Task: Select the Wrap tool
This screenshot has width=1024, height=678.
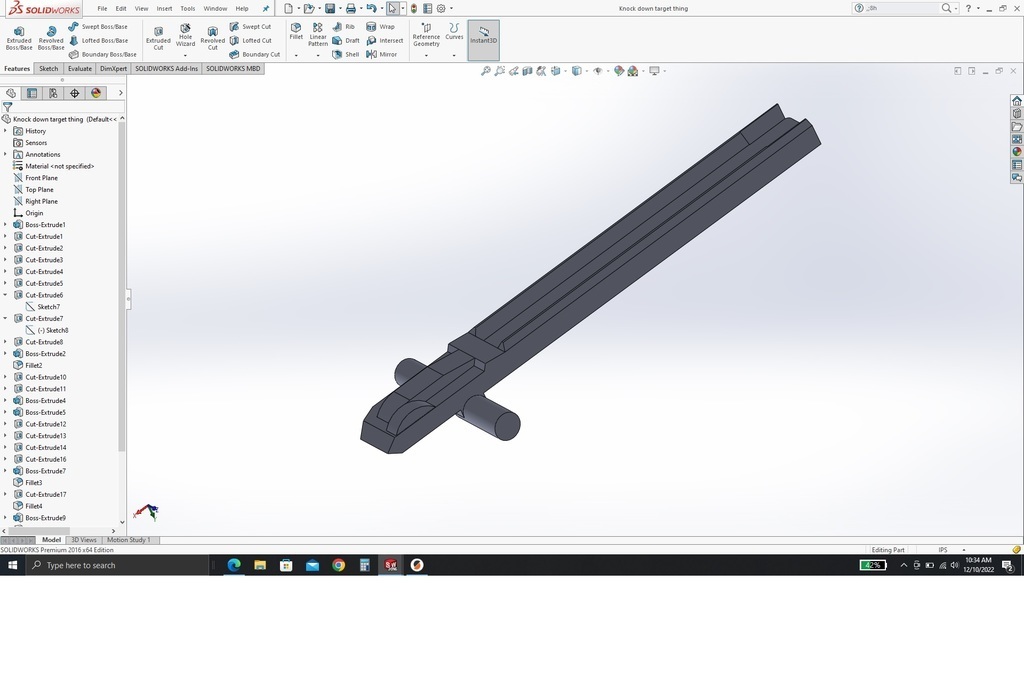Action: coord(380,27)
